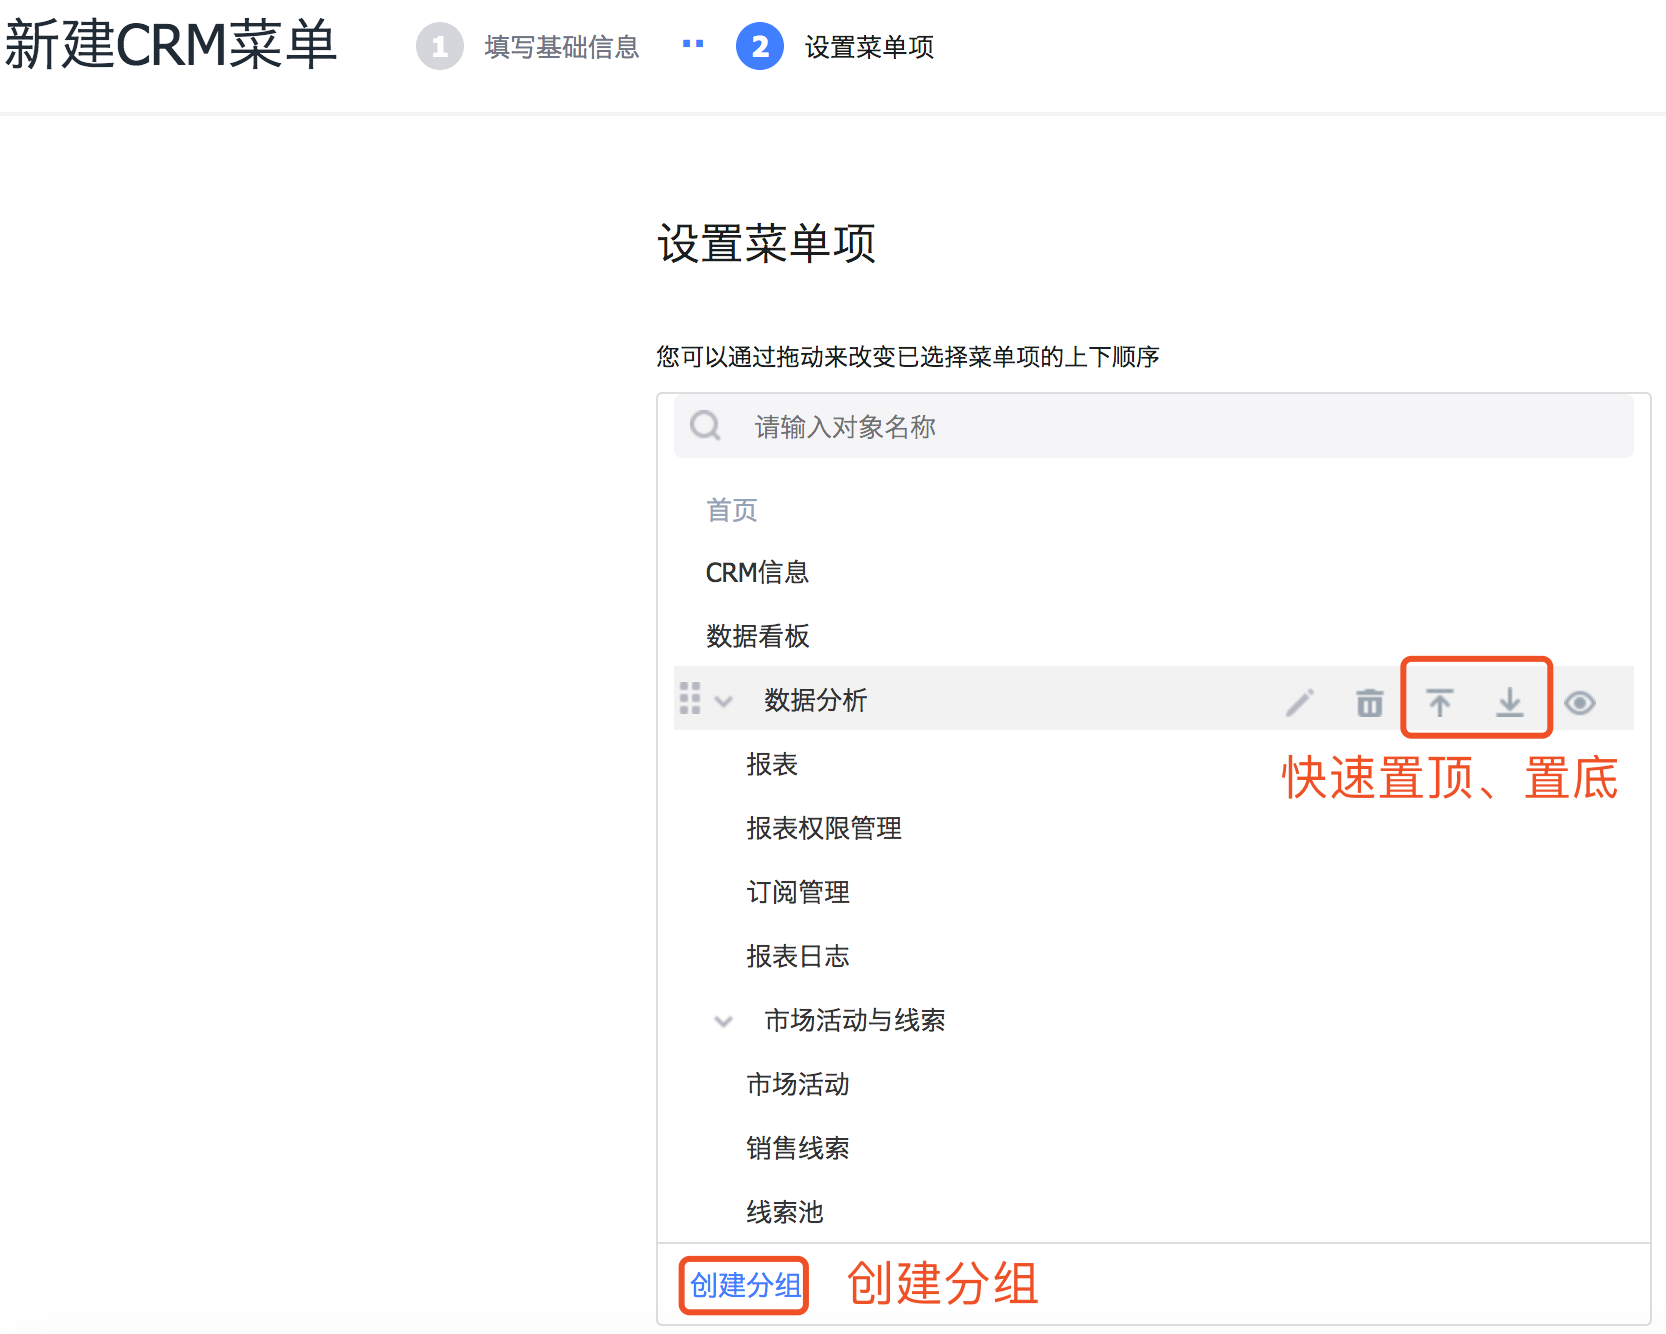This screenshot has width=1666, height=1334.
Task: Toggle visibility eye icon for 数据分析
Action: point(1579,703)
